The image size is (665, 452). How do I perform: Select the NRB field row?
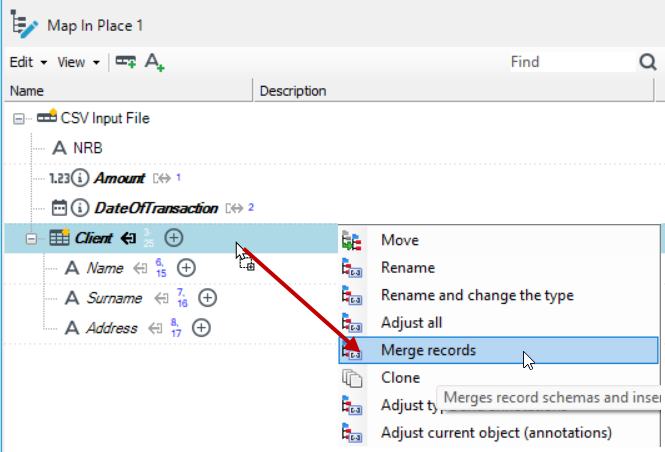pyautogui.click(x=88, y=148)
